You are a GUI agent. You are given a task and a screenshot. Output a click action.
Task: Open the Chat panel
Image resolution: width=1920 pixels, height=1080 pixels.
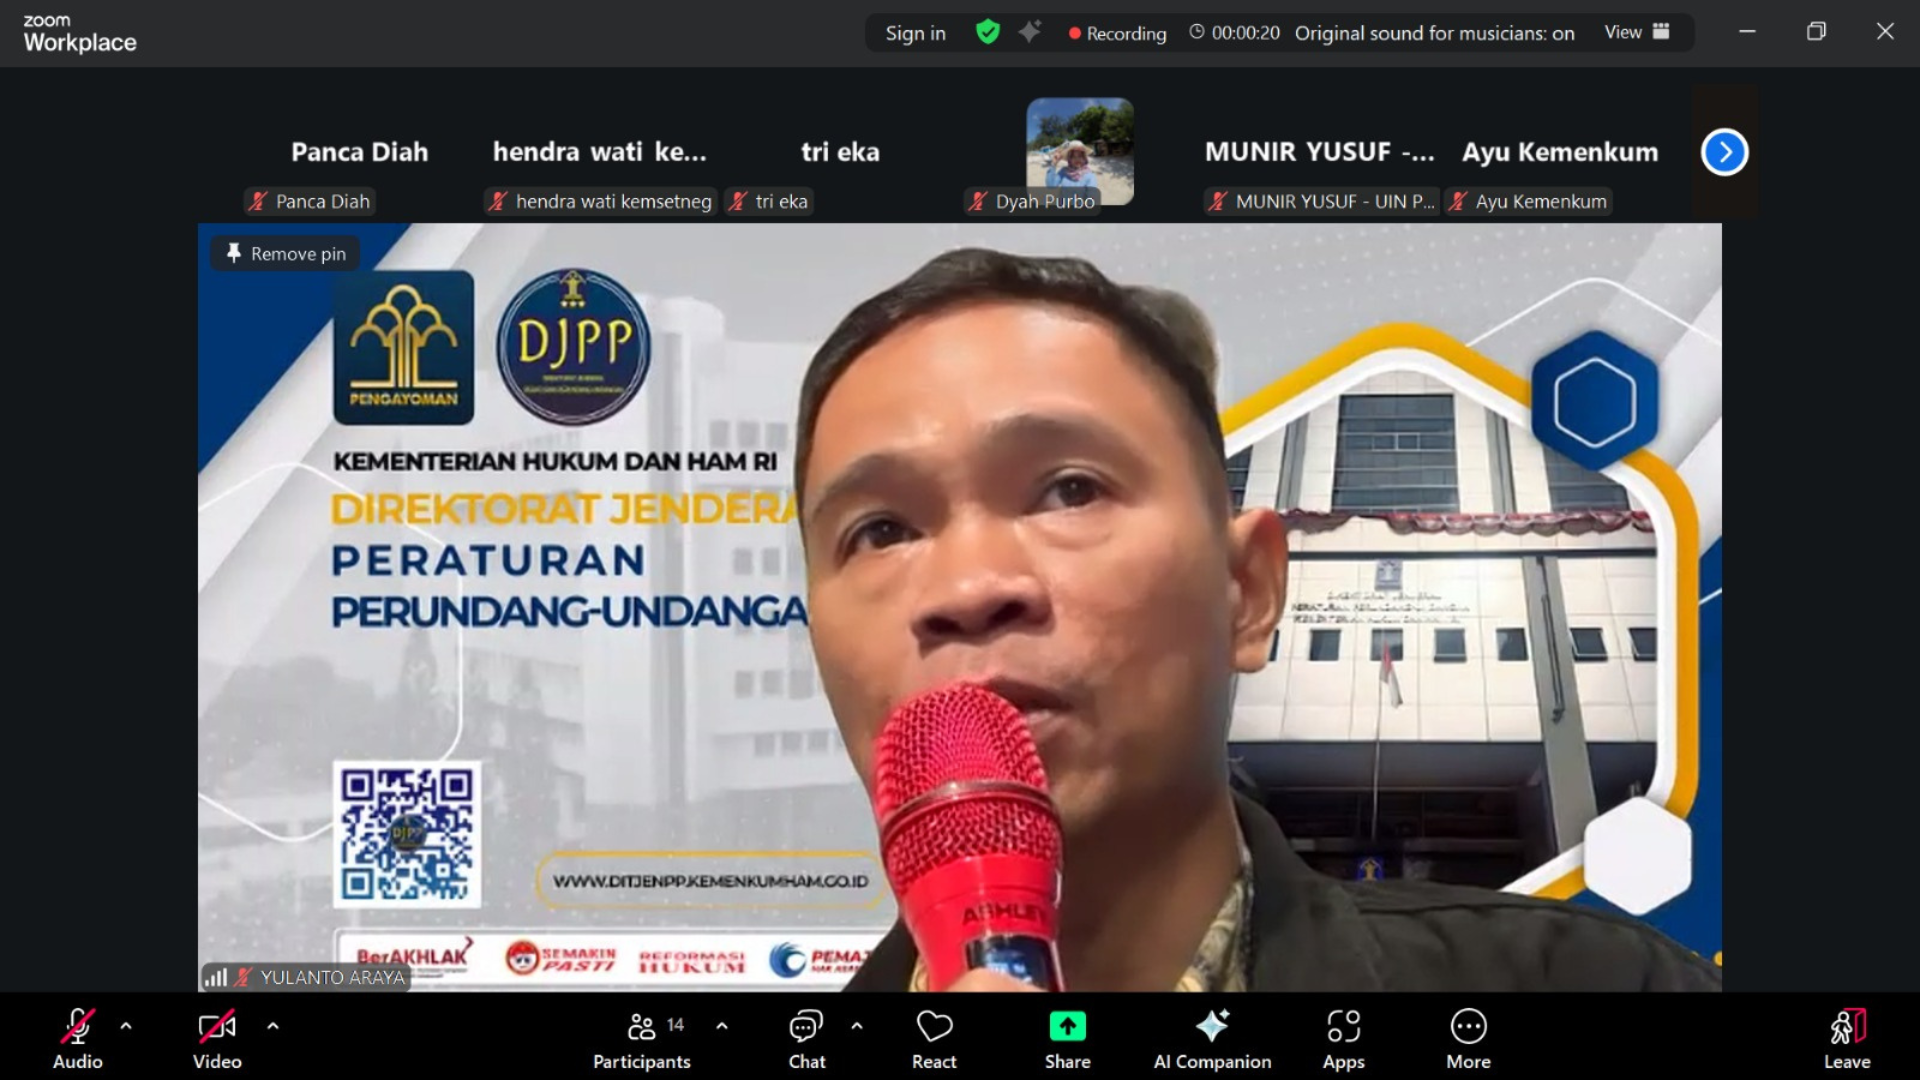point(806,1038)
